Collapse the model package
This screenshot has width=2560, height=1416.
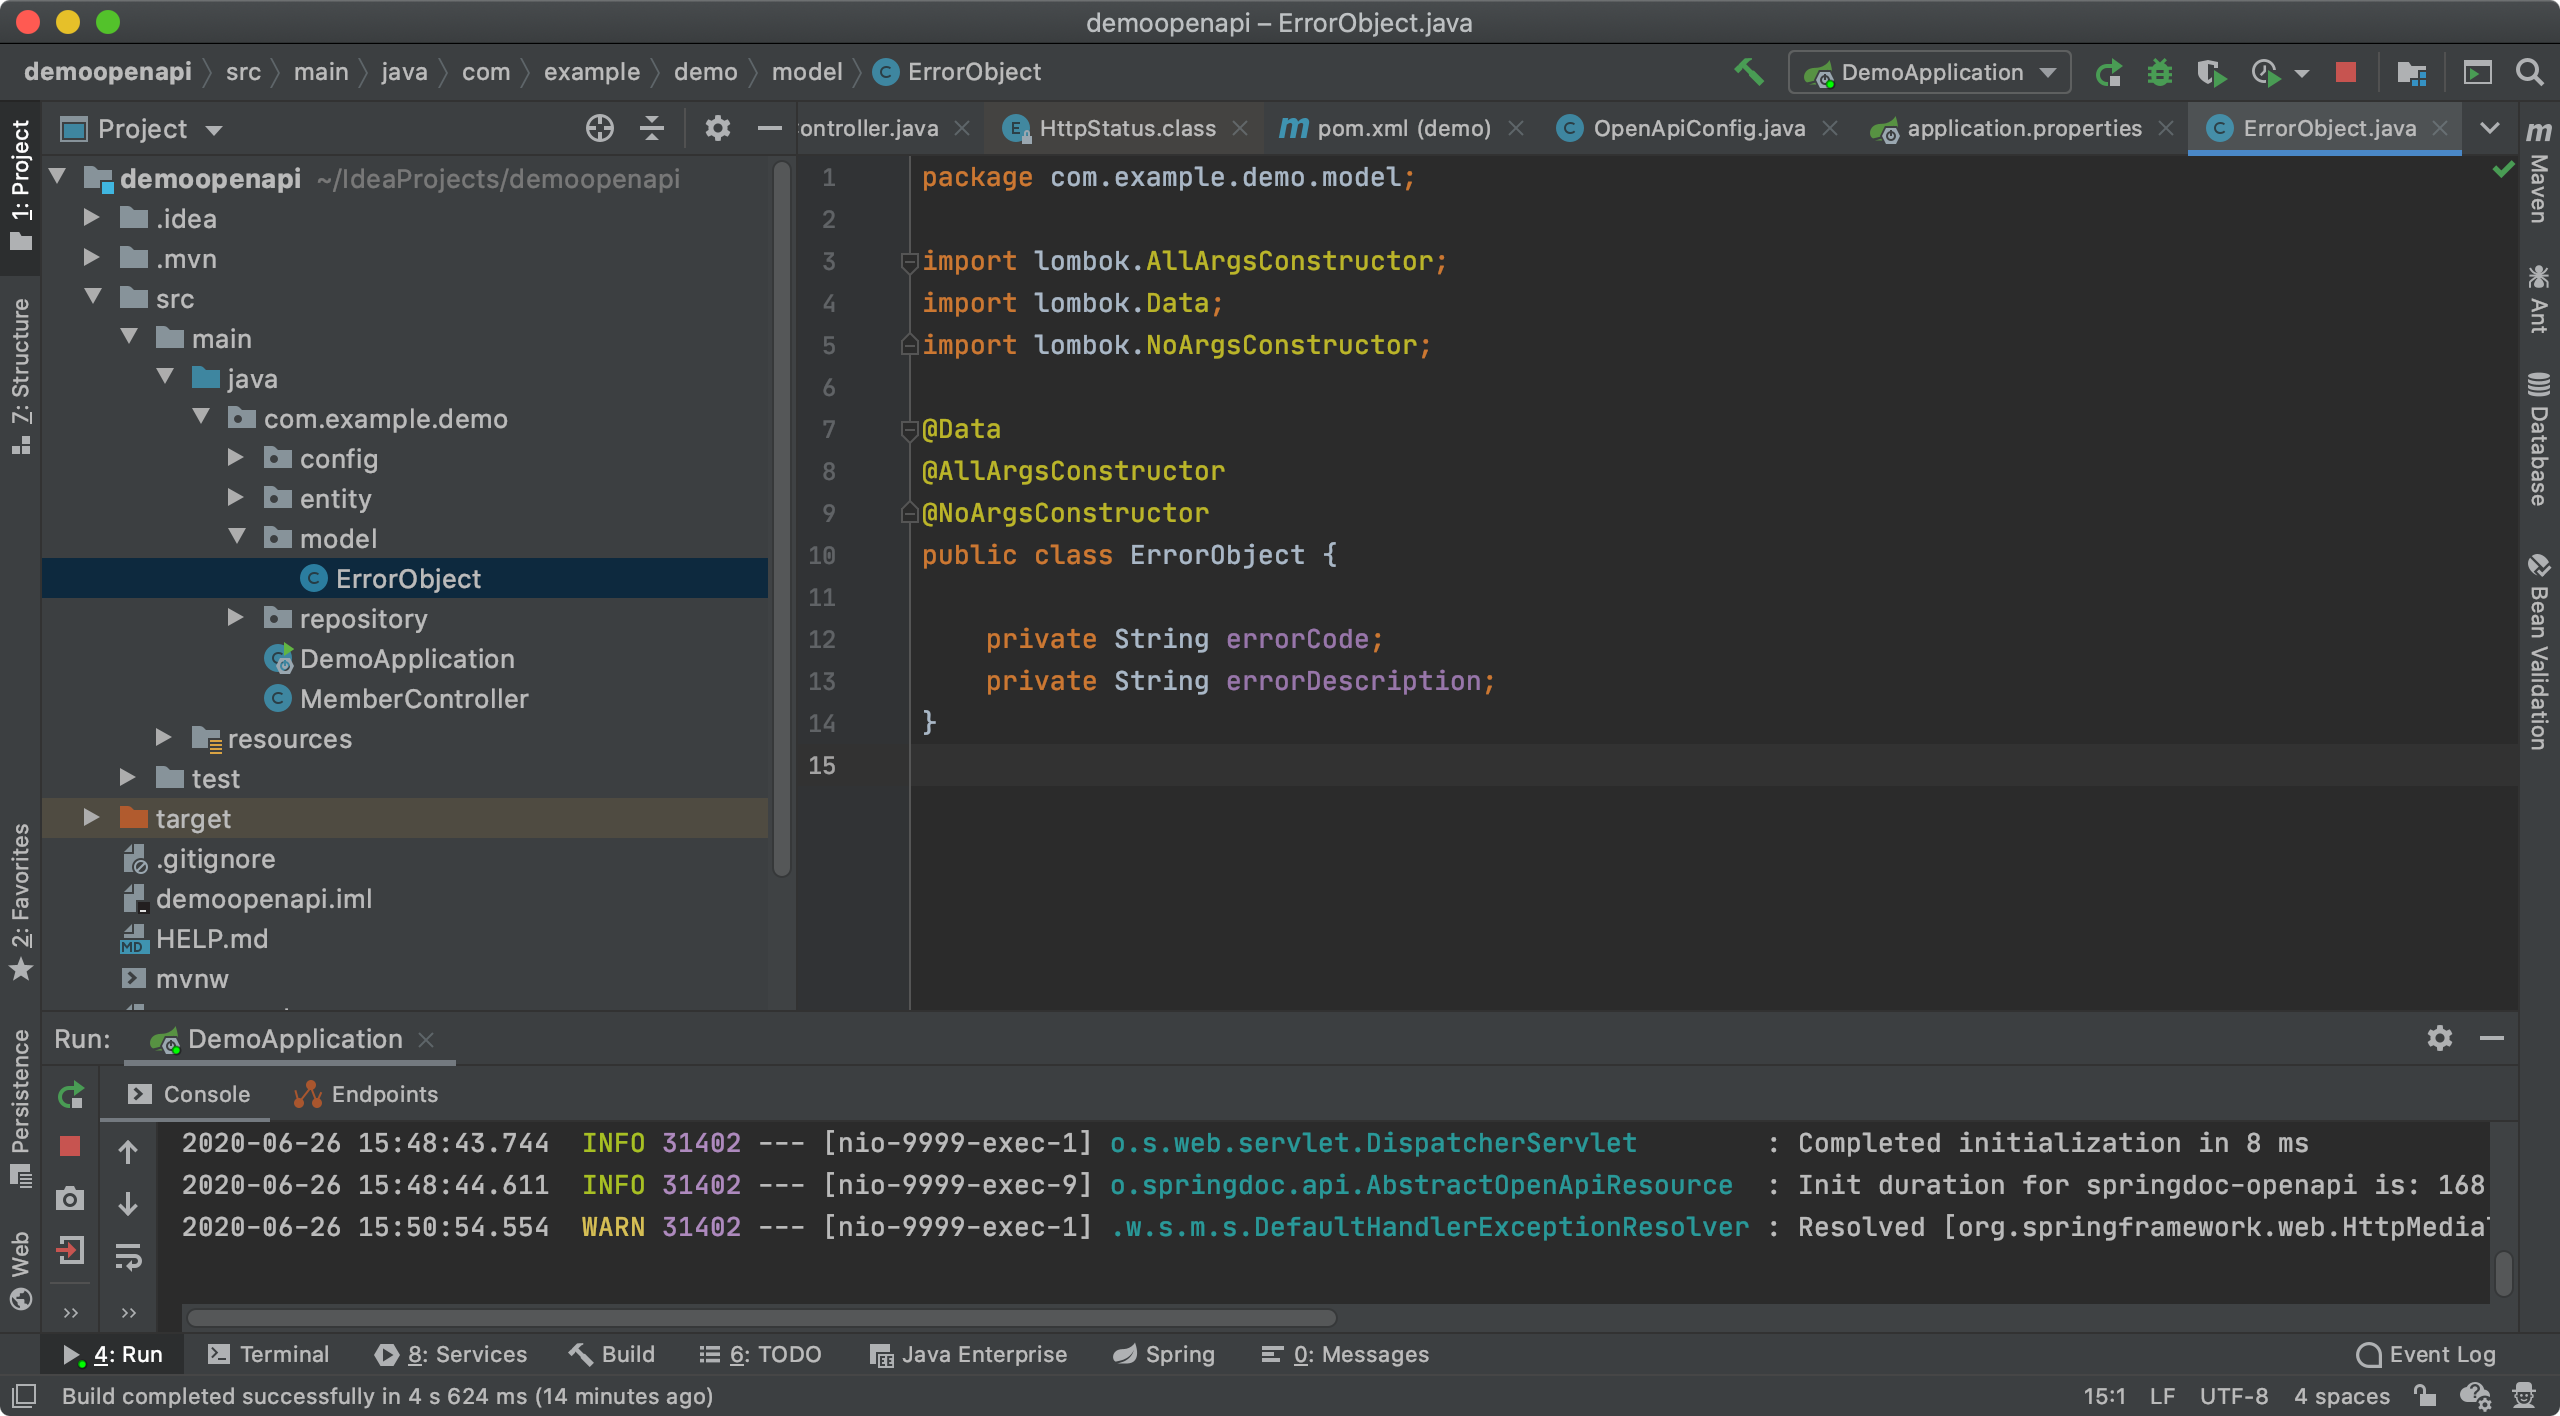tap(237, 538)
